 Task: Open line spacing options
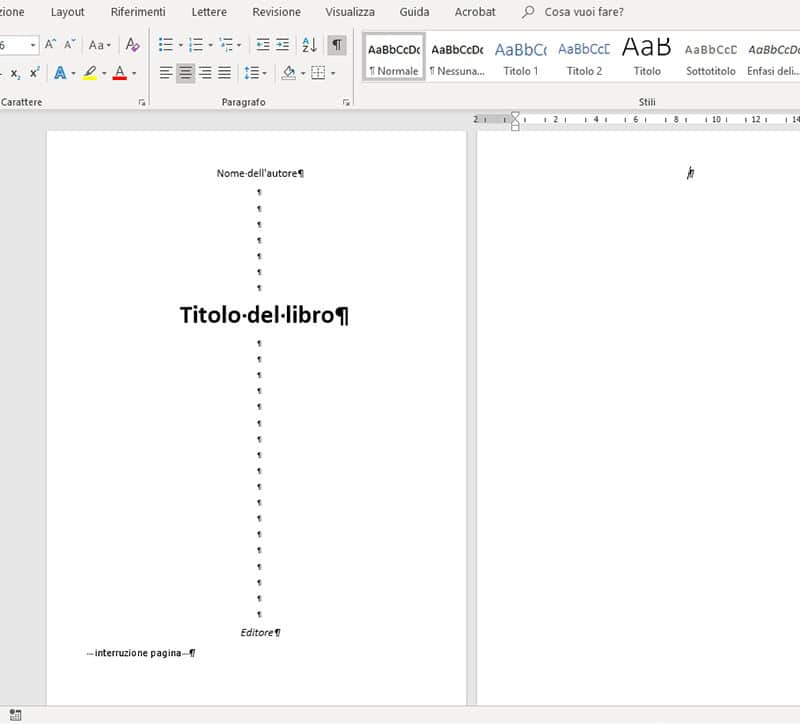[252, 73]
